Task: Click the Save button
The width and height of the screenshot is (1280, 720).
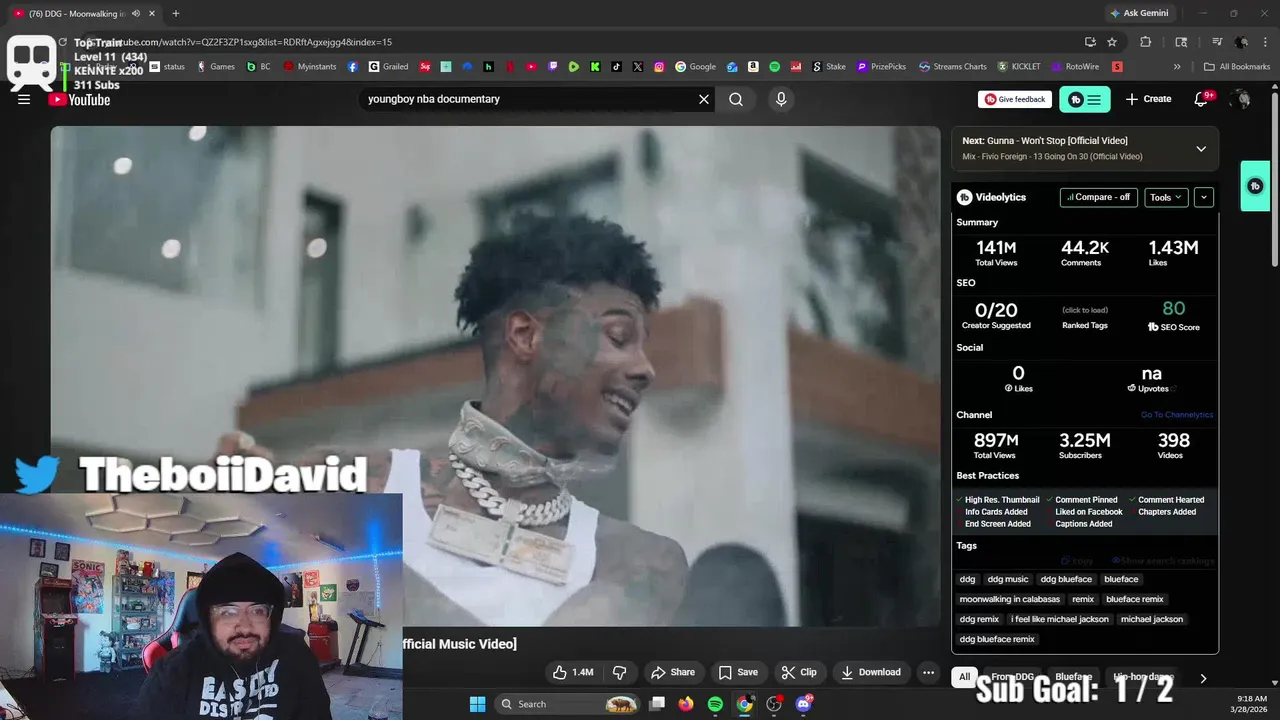Action: (x=738, y=672)
